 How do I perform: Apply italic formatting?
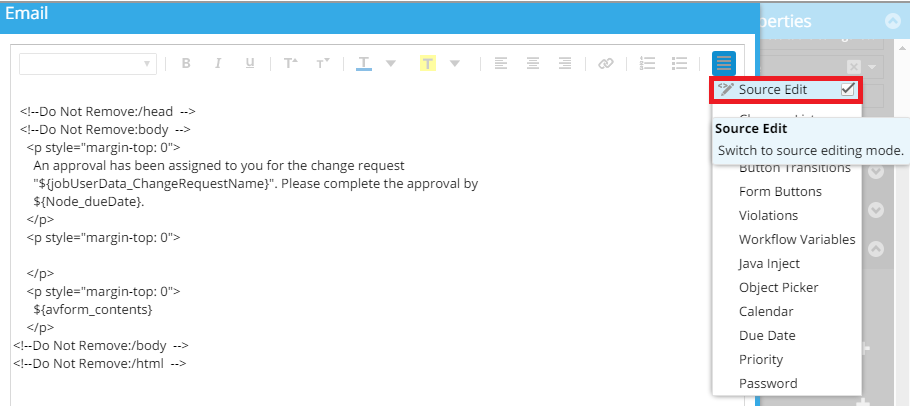tap(217, 63)
